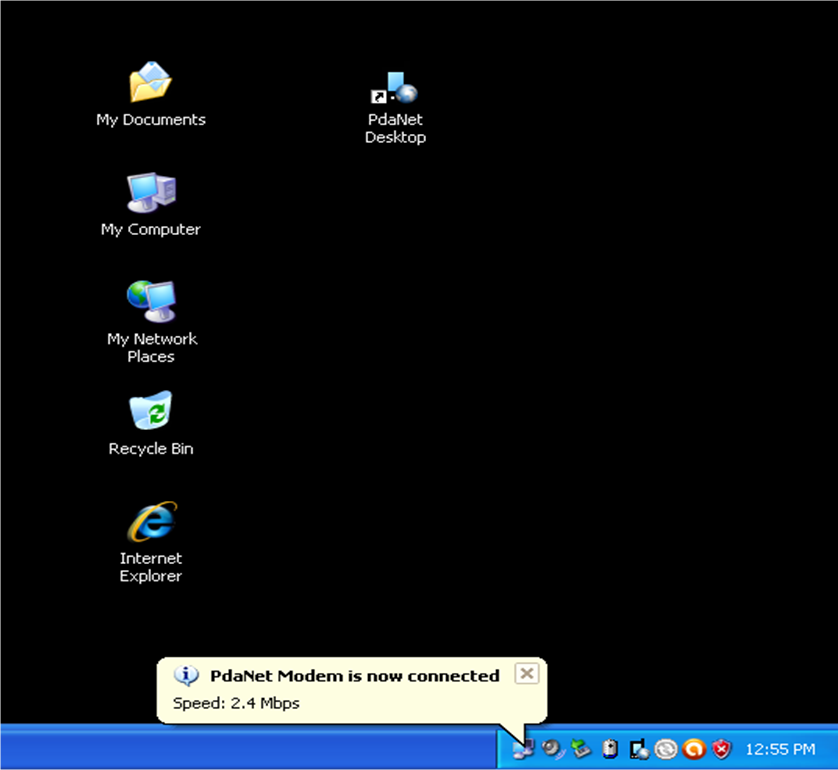Click the battery power tray icon
Image resolution: width=838 pixels, height=770 pixels.
610,749
